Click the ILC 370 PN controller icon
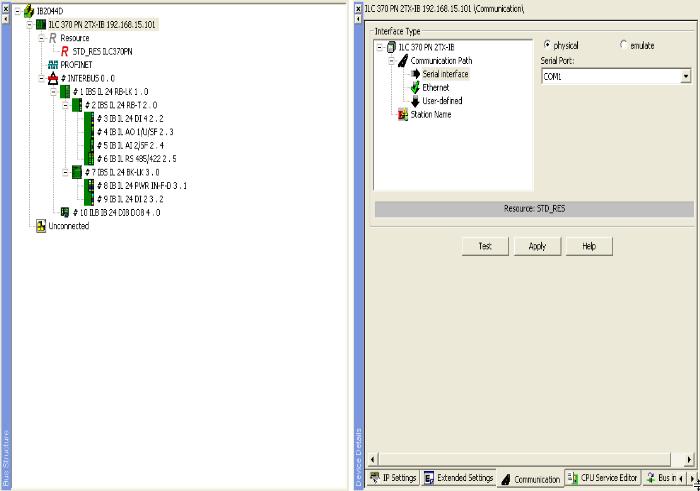700x491 pixels. 41,24
